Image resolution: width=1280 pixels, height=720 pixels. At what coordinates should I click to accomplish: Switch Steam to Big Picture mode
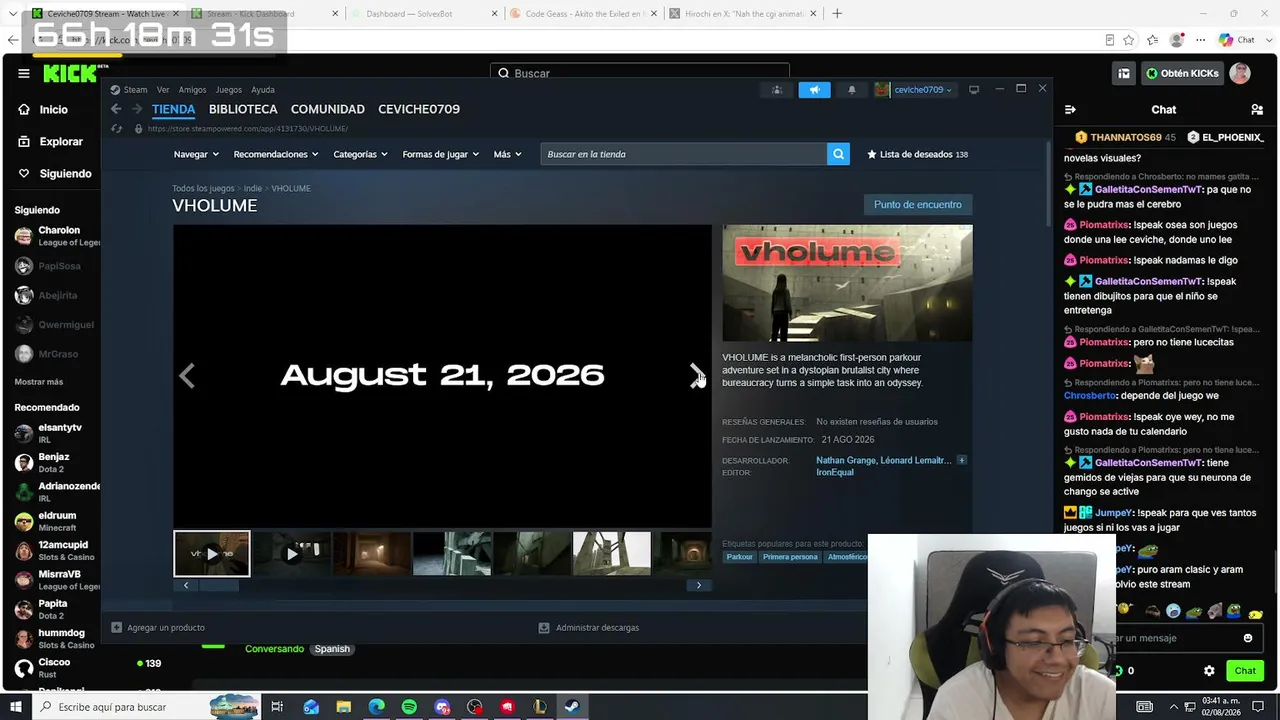pyautogui.click(x=974, y=90)
